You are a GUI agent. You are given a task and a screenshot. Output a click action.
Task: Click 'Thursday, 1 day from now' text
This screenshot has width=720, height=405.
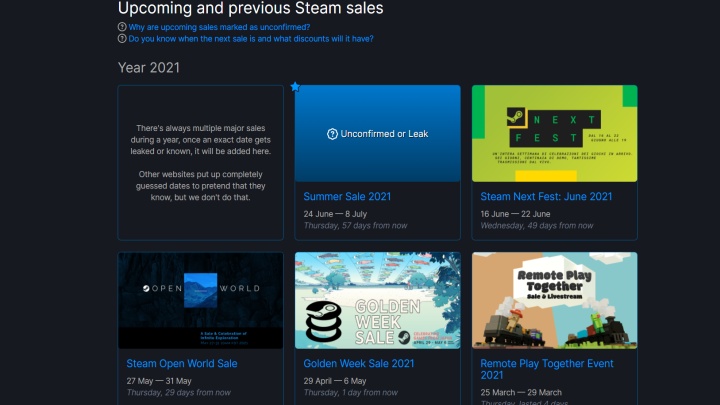351,393
